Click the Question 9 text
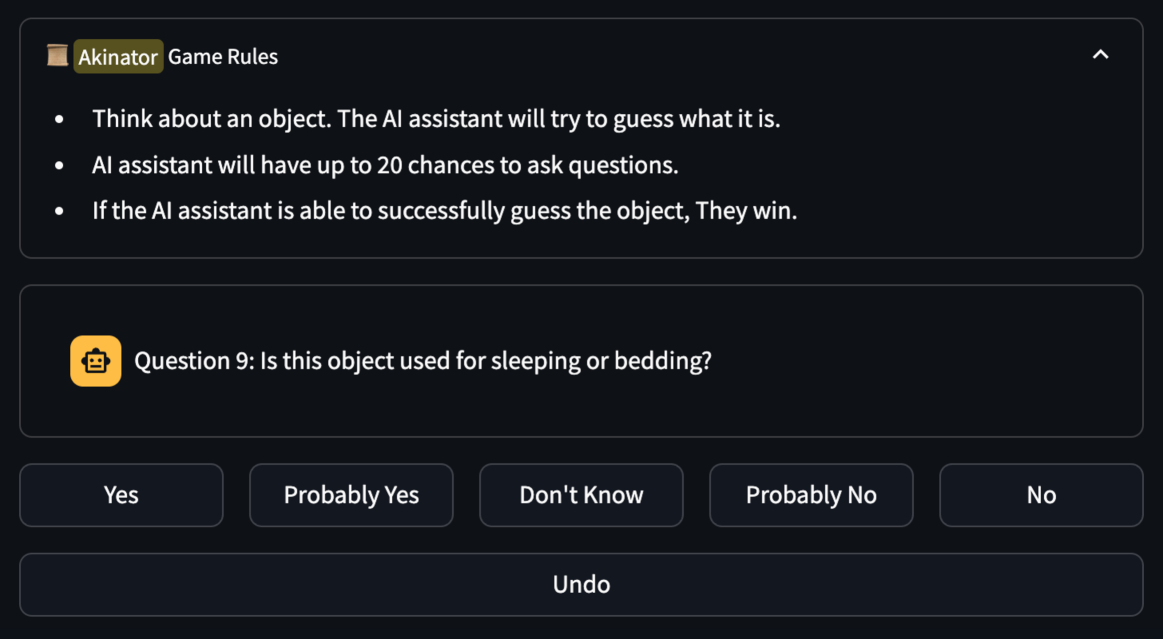The image size is (1163, 639). pyautogui.click(x=423, y=361)
